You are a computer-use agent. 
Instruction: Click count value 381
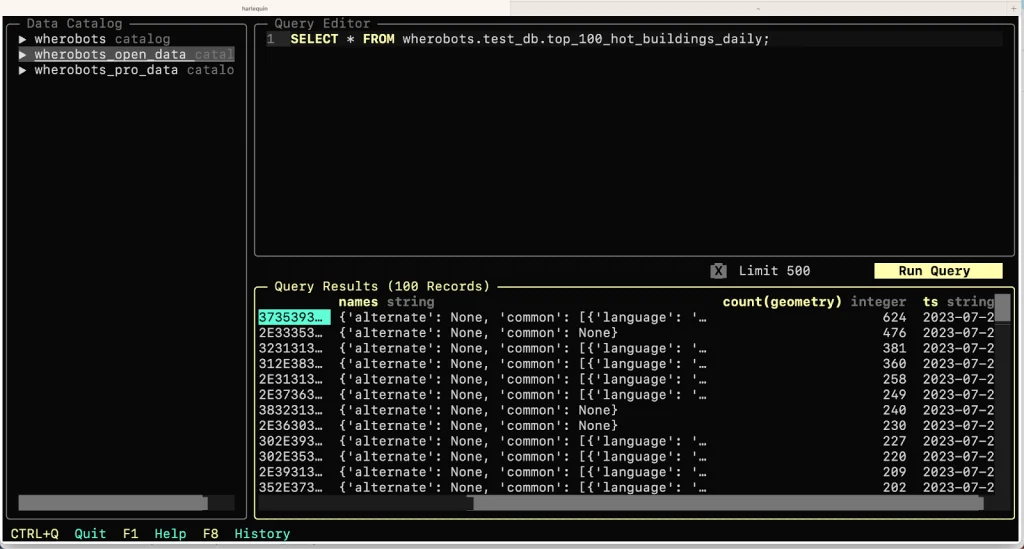894,349
